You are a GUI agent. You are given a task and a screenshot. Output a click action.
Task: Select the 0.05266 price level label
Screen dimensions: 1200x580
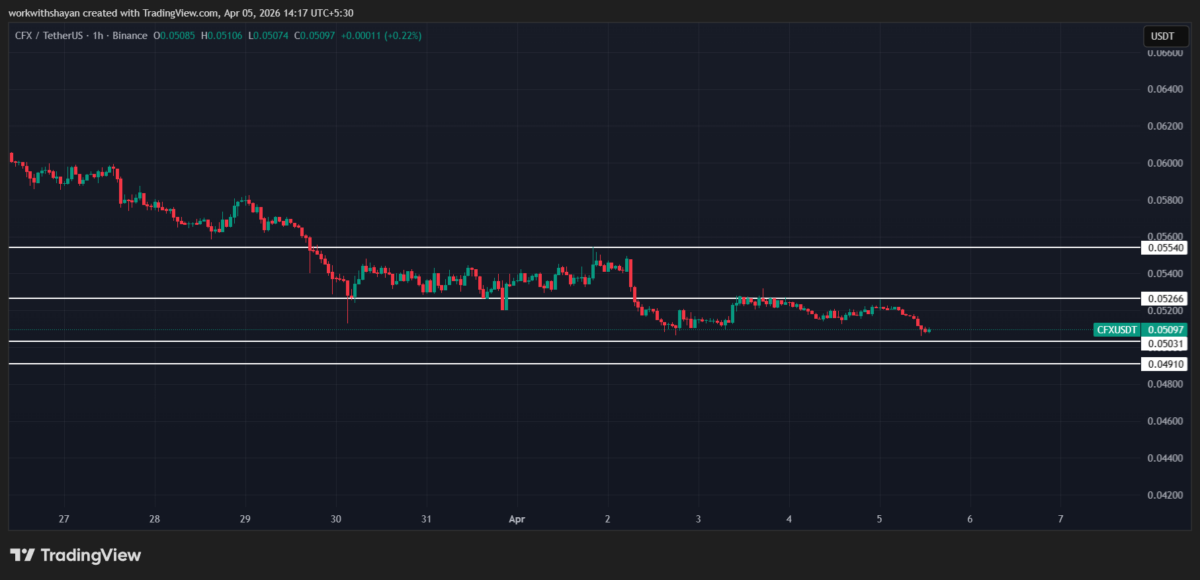click(x=1164, y=297)
